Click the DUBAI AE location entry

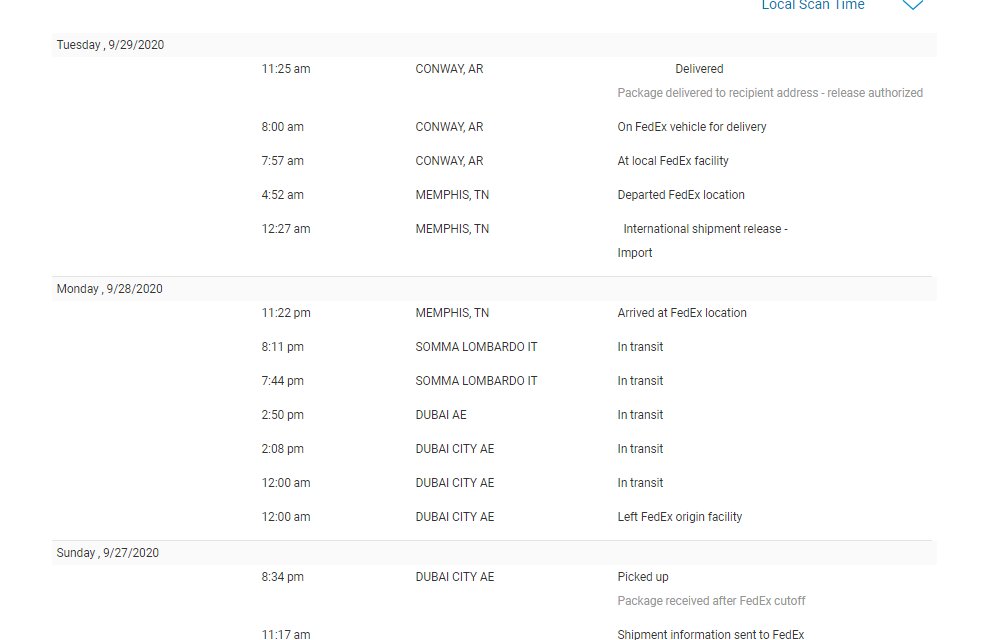pyautogui.click(x=441, y=414)
